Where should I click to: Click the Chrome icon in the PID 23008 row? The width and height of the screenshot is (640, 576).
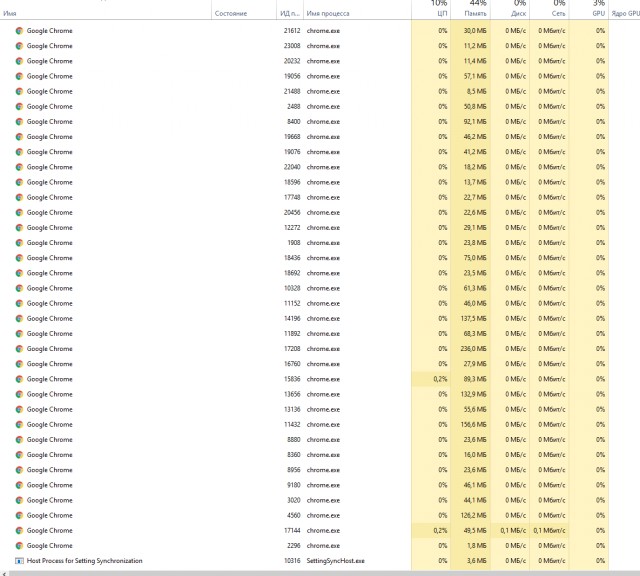pyautogui.click(x=19, y=46)
